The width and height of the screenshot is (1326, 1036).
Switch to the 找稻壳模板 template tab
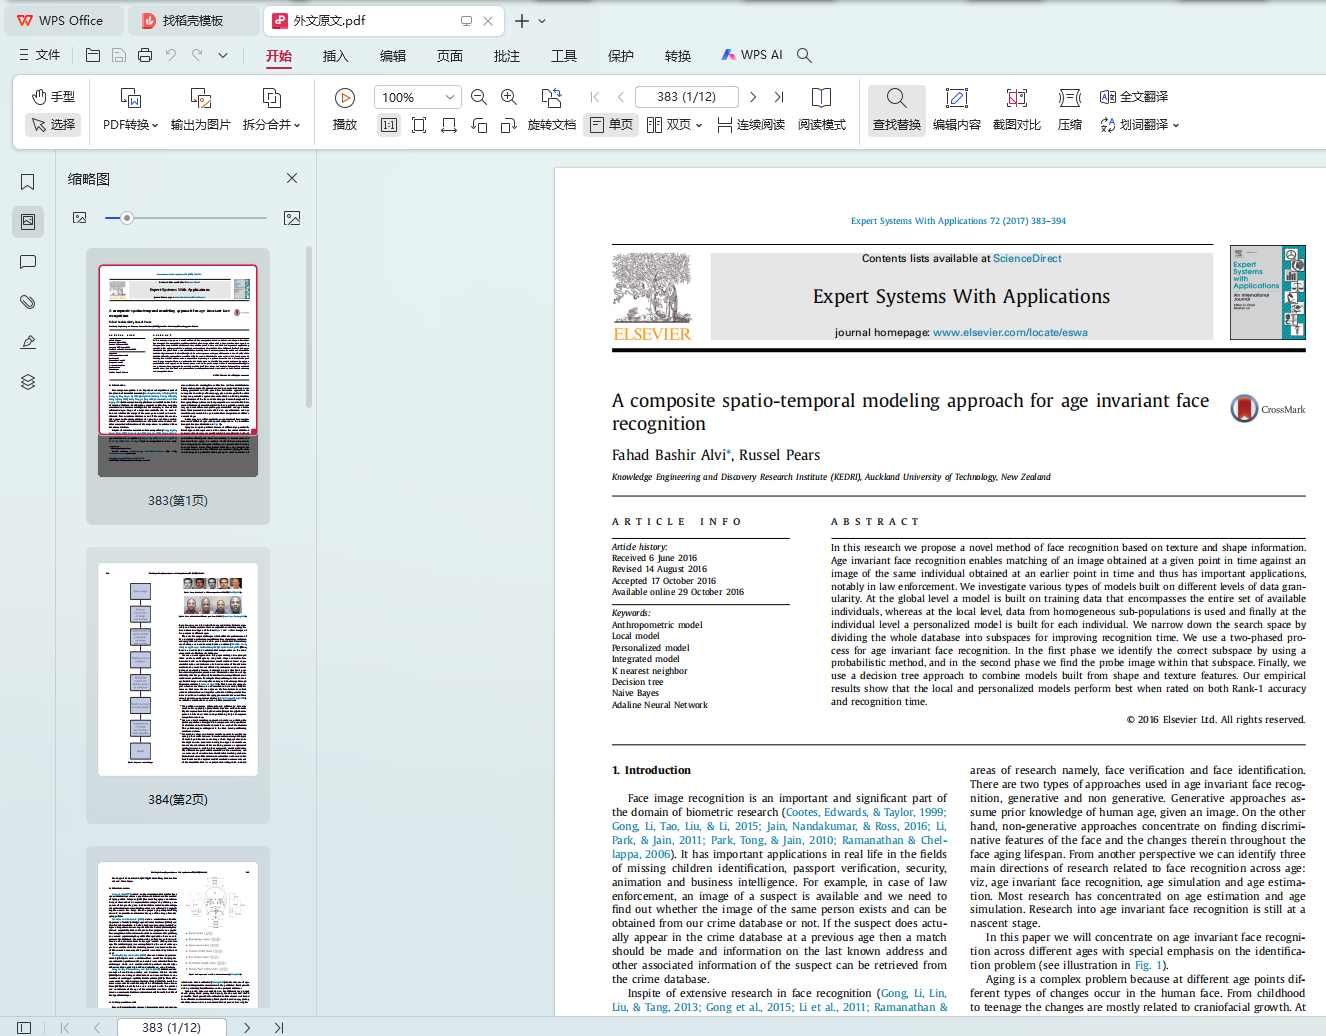(x=194, y=20)
